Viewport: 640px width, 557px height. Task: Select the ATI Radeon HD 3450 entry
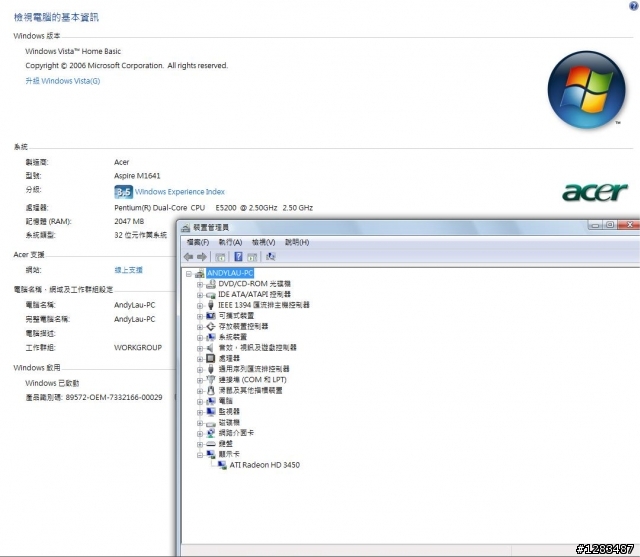(264, 465)
